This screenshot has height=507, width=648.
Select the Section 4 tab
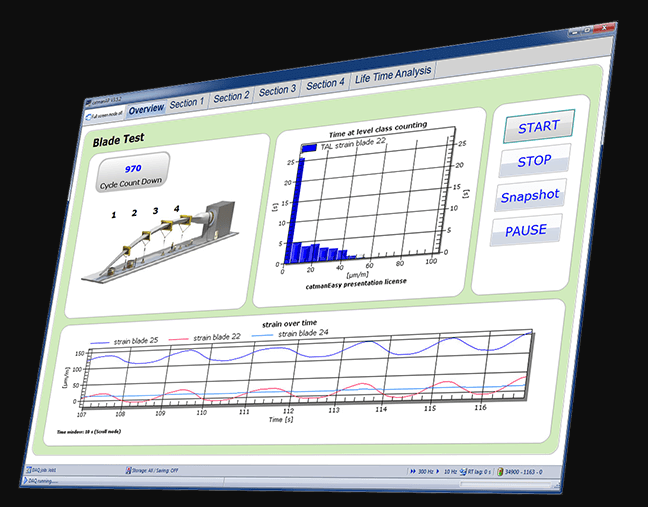(325, 85)
